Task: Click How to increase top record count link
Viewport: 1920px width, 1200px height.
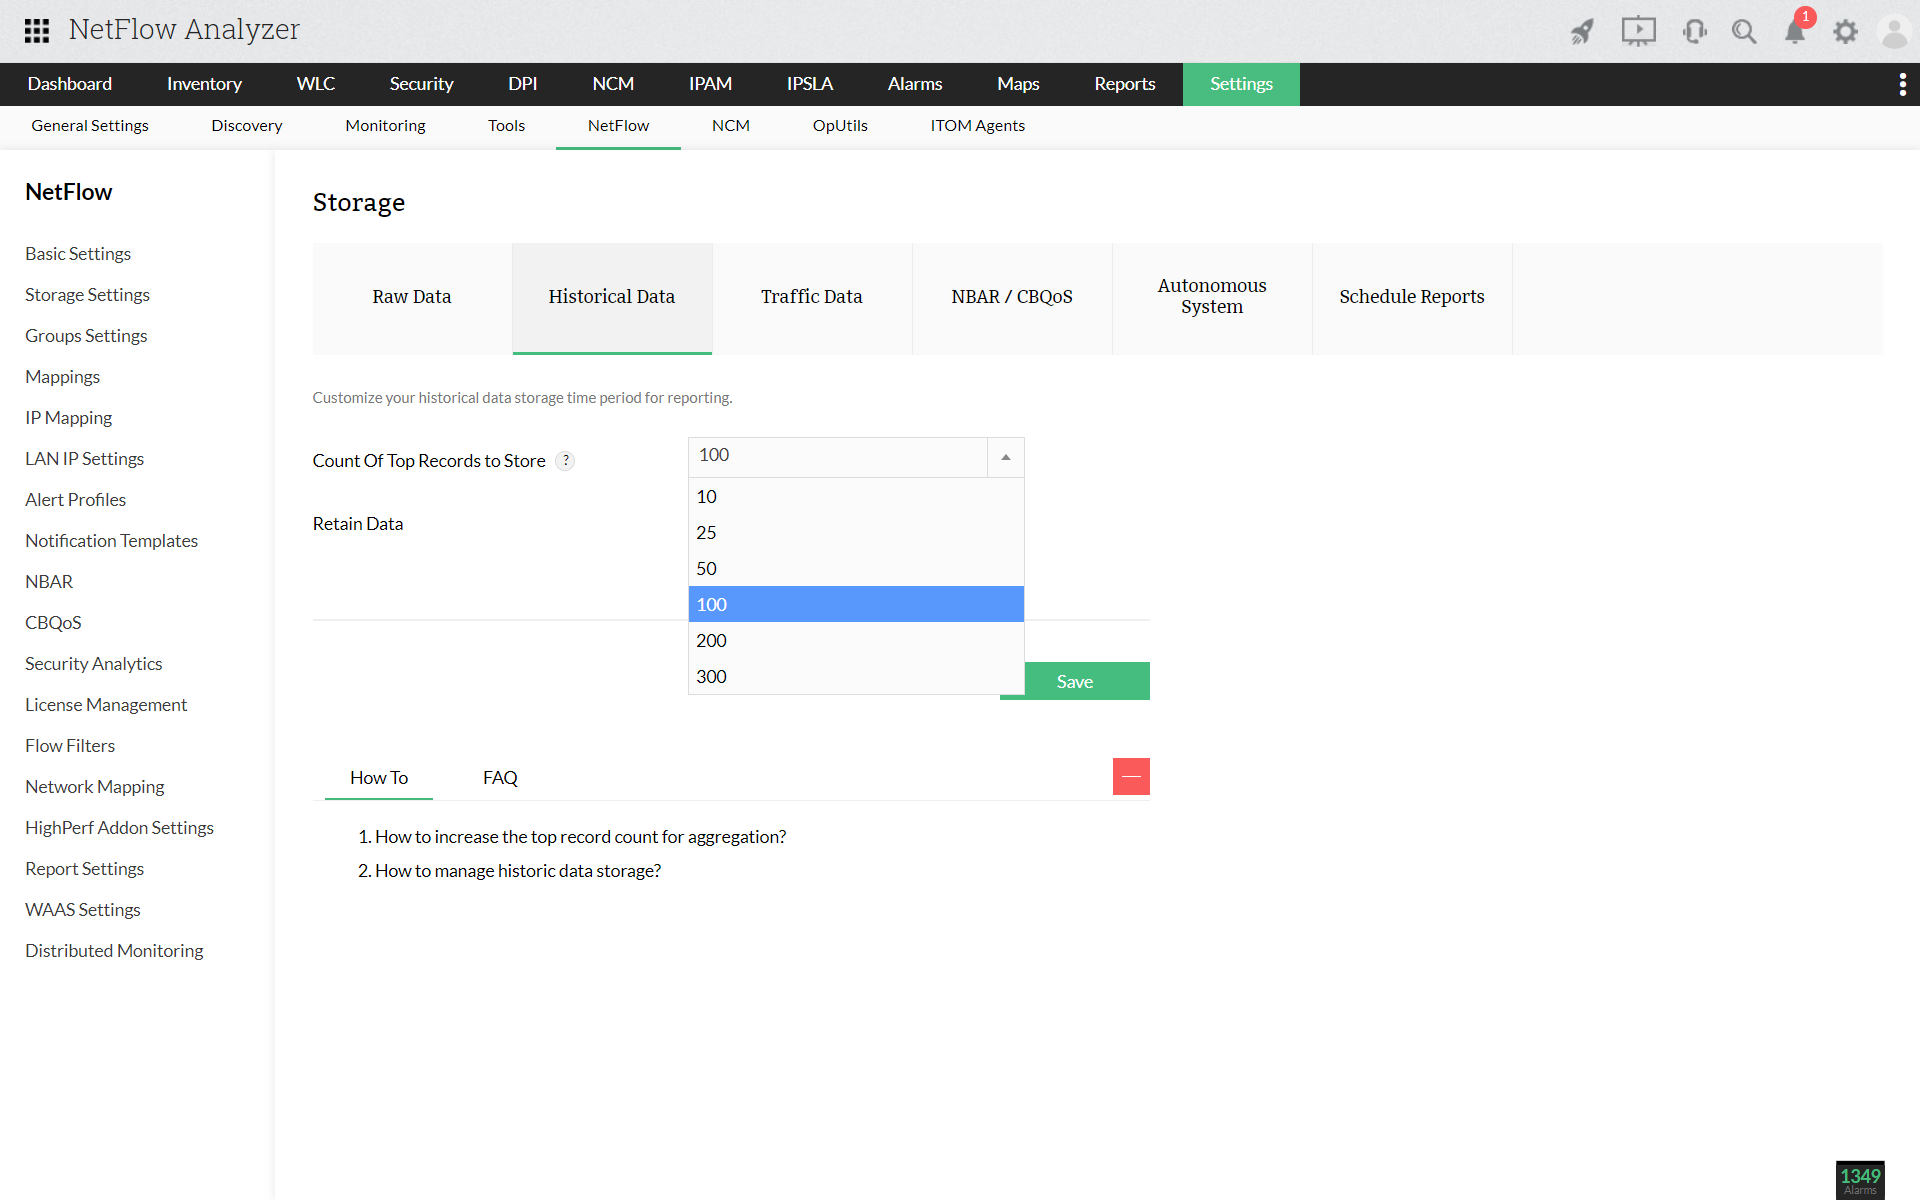Action: pyautogui.click(x=579, y=835)
